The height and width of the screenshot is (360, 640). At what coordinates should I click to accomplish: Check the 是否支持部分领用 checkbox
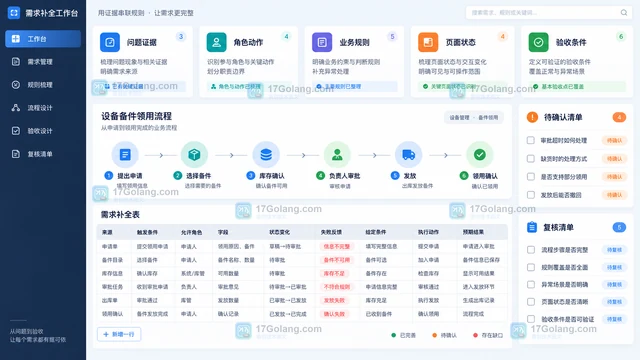[x=531, y=177]
